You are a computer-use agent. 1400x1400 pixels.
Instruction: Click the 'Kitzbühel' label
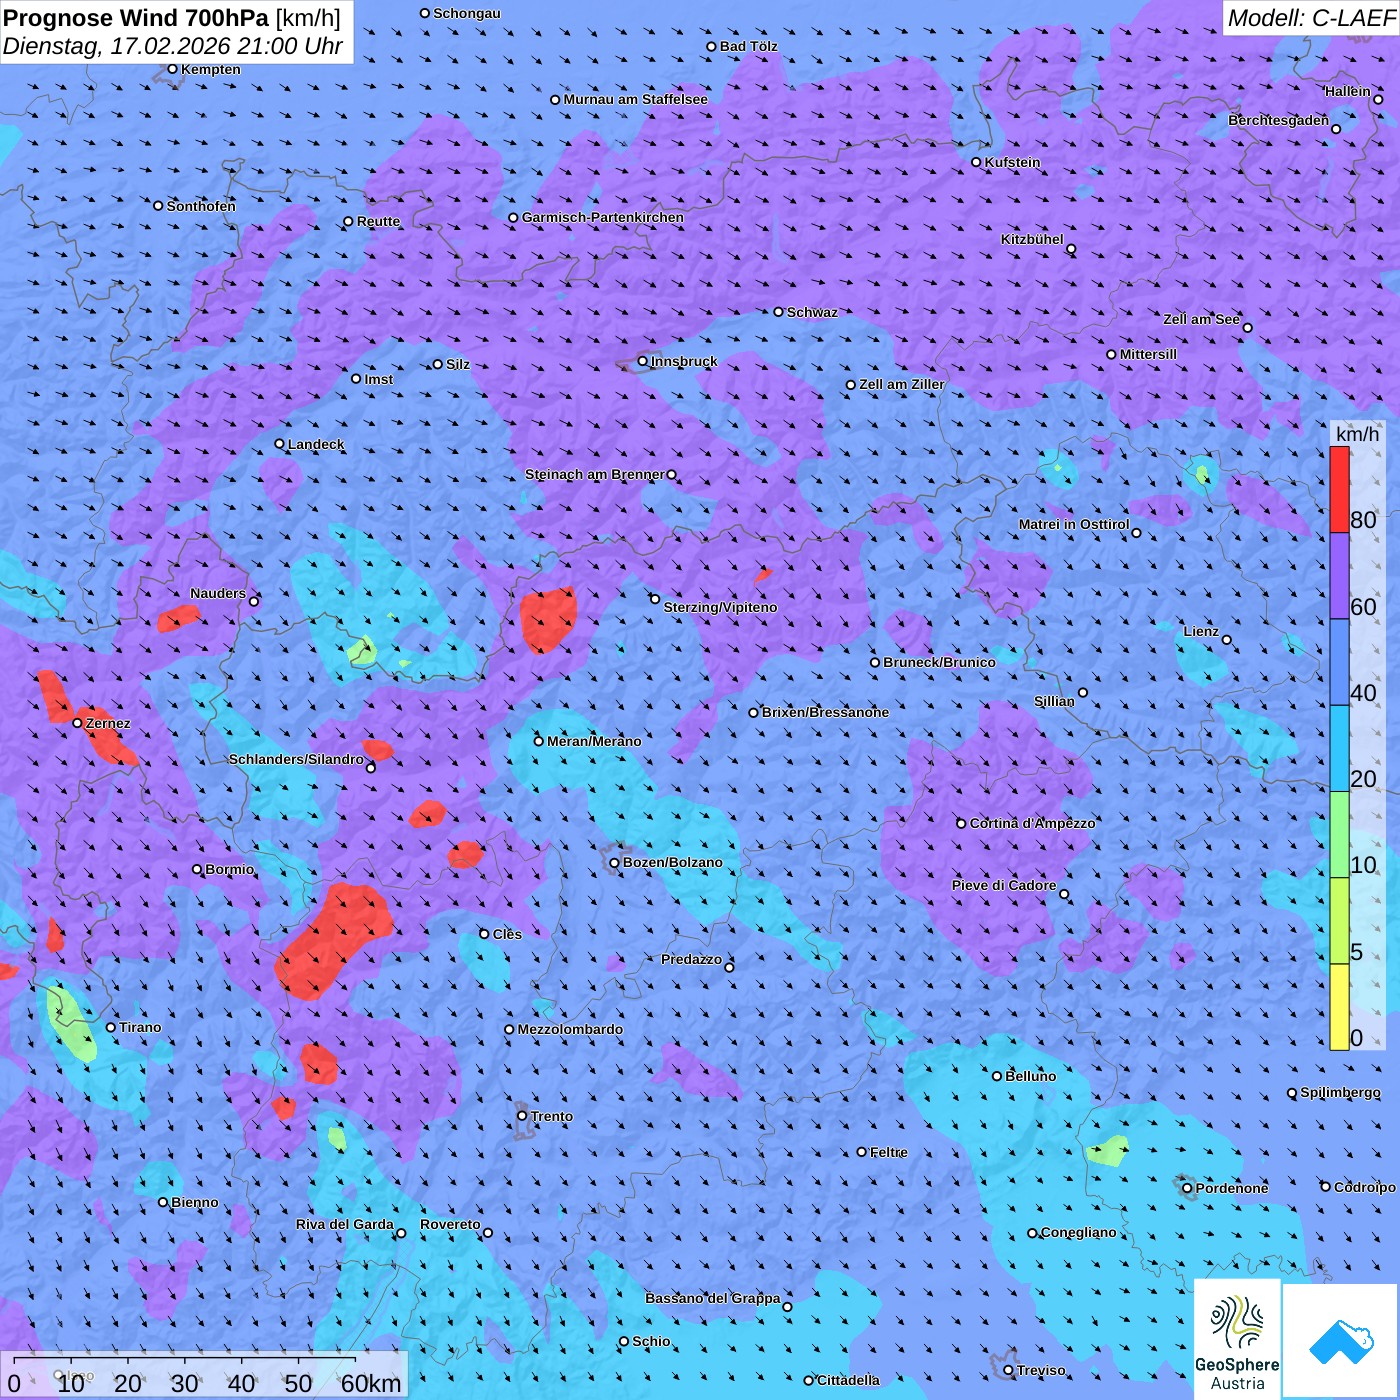coord(1032,239)
